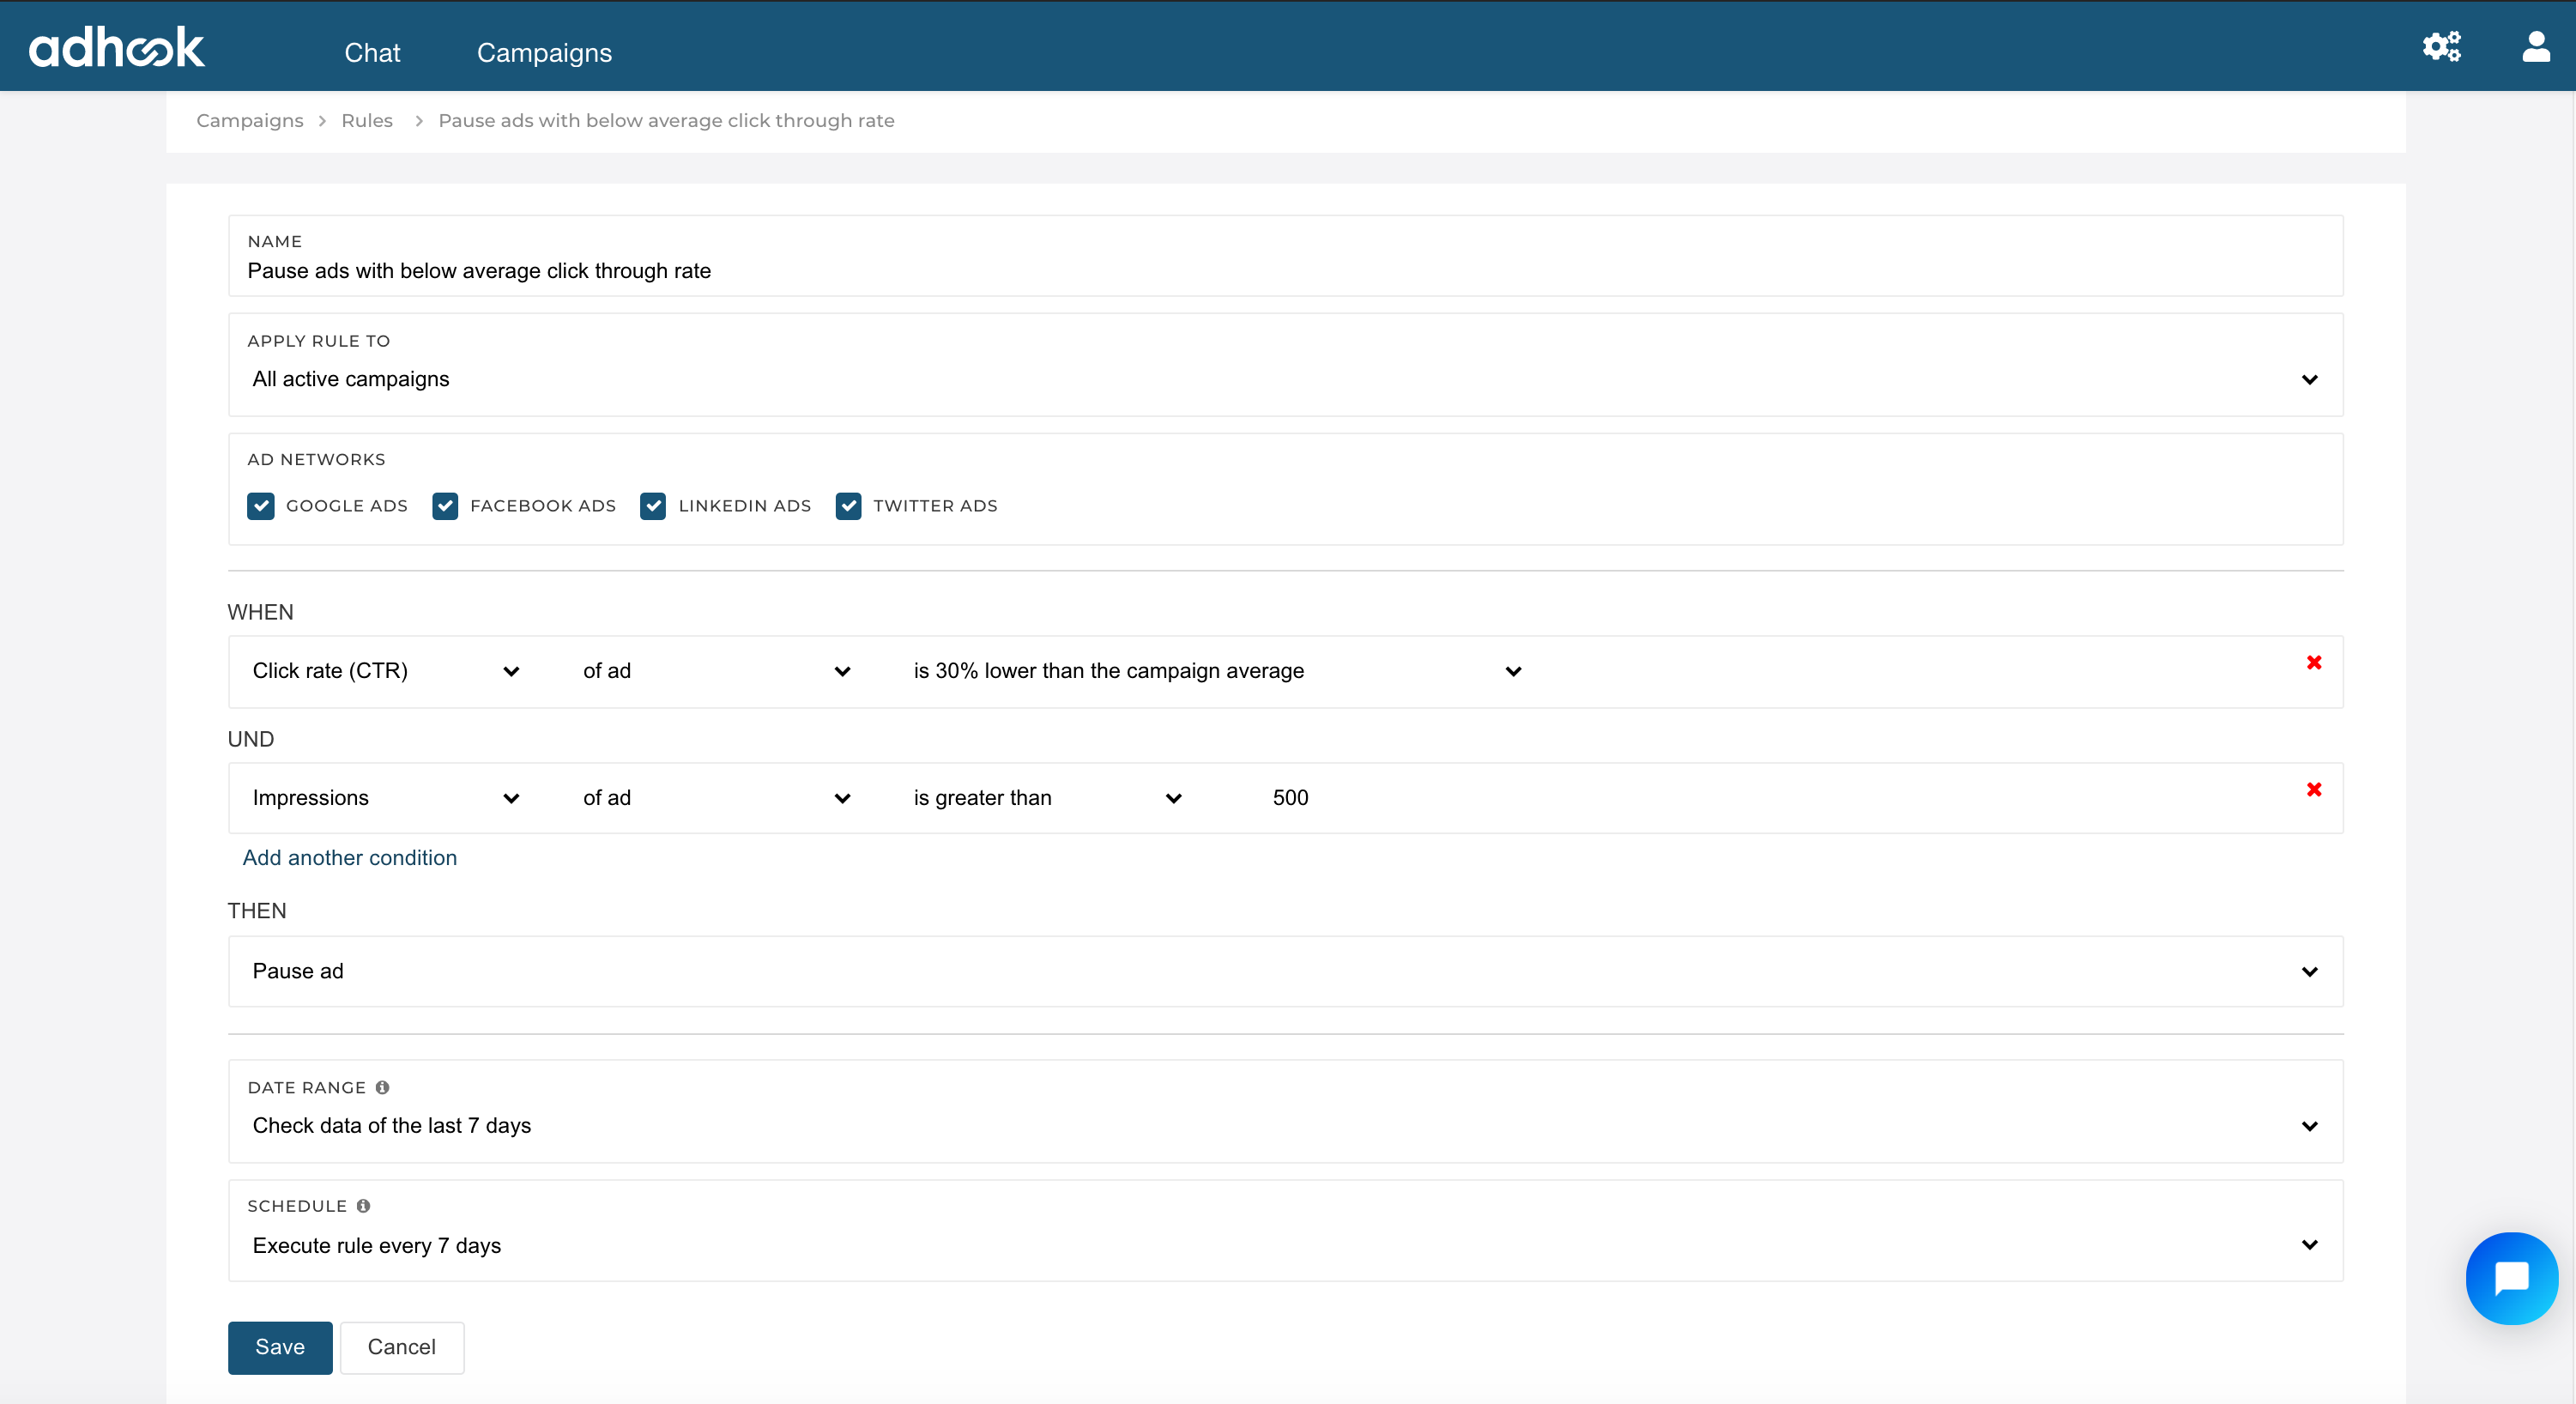Open the chat support bubble
This screenshot has width=2576, height=1404.
[x=2511, y=1278]
